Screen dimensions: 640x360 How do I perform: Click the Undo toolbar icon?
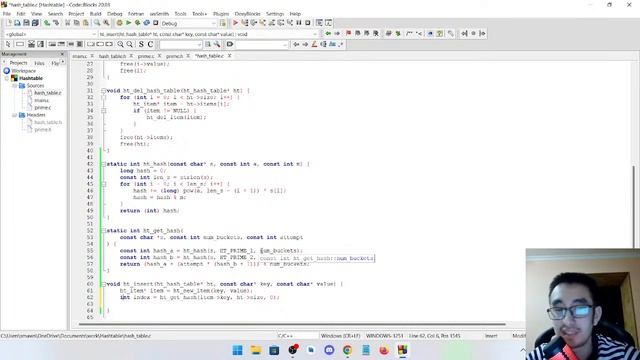[47, 23]
